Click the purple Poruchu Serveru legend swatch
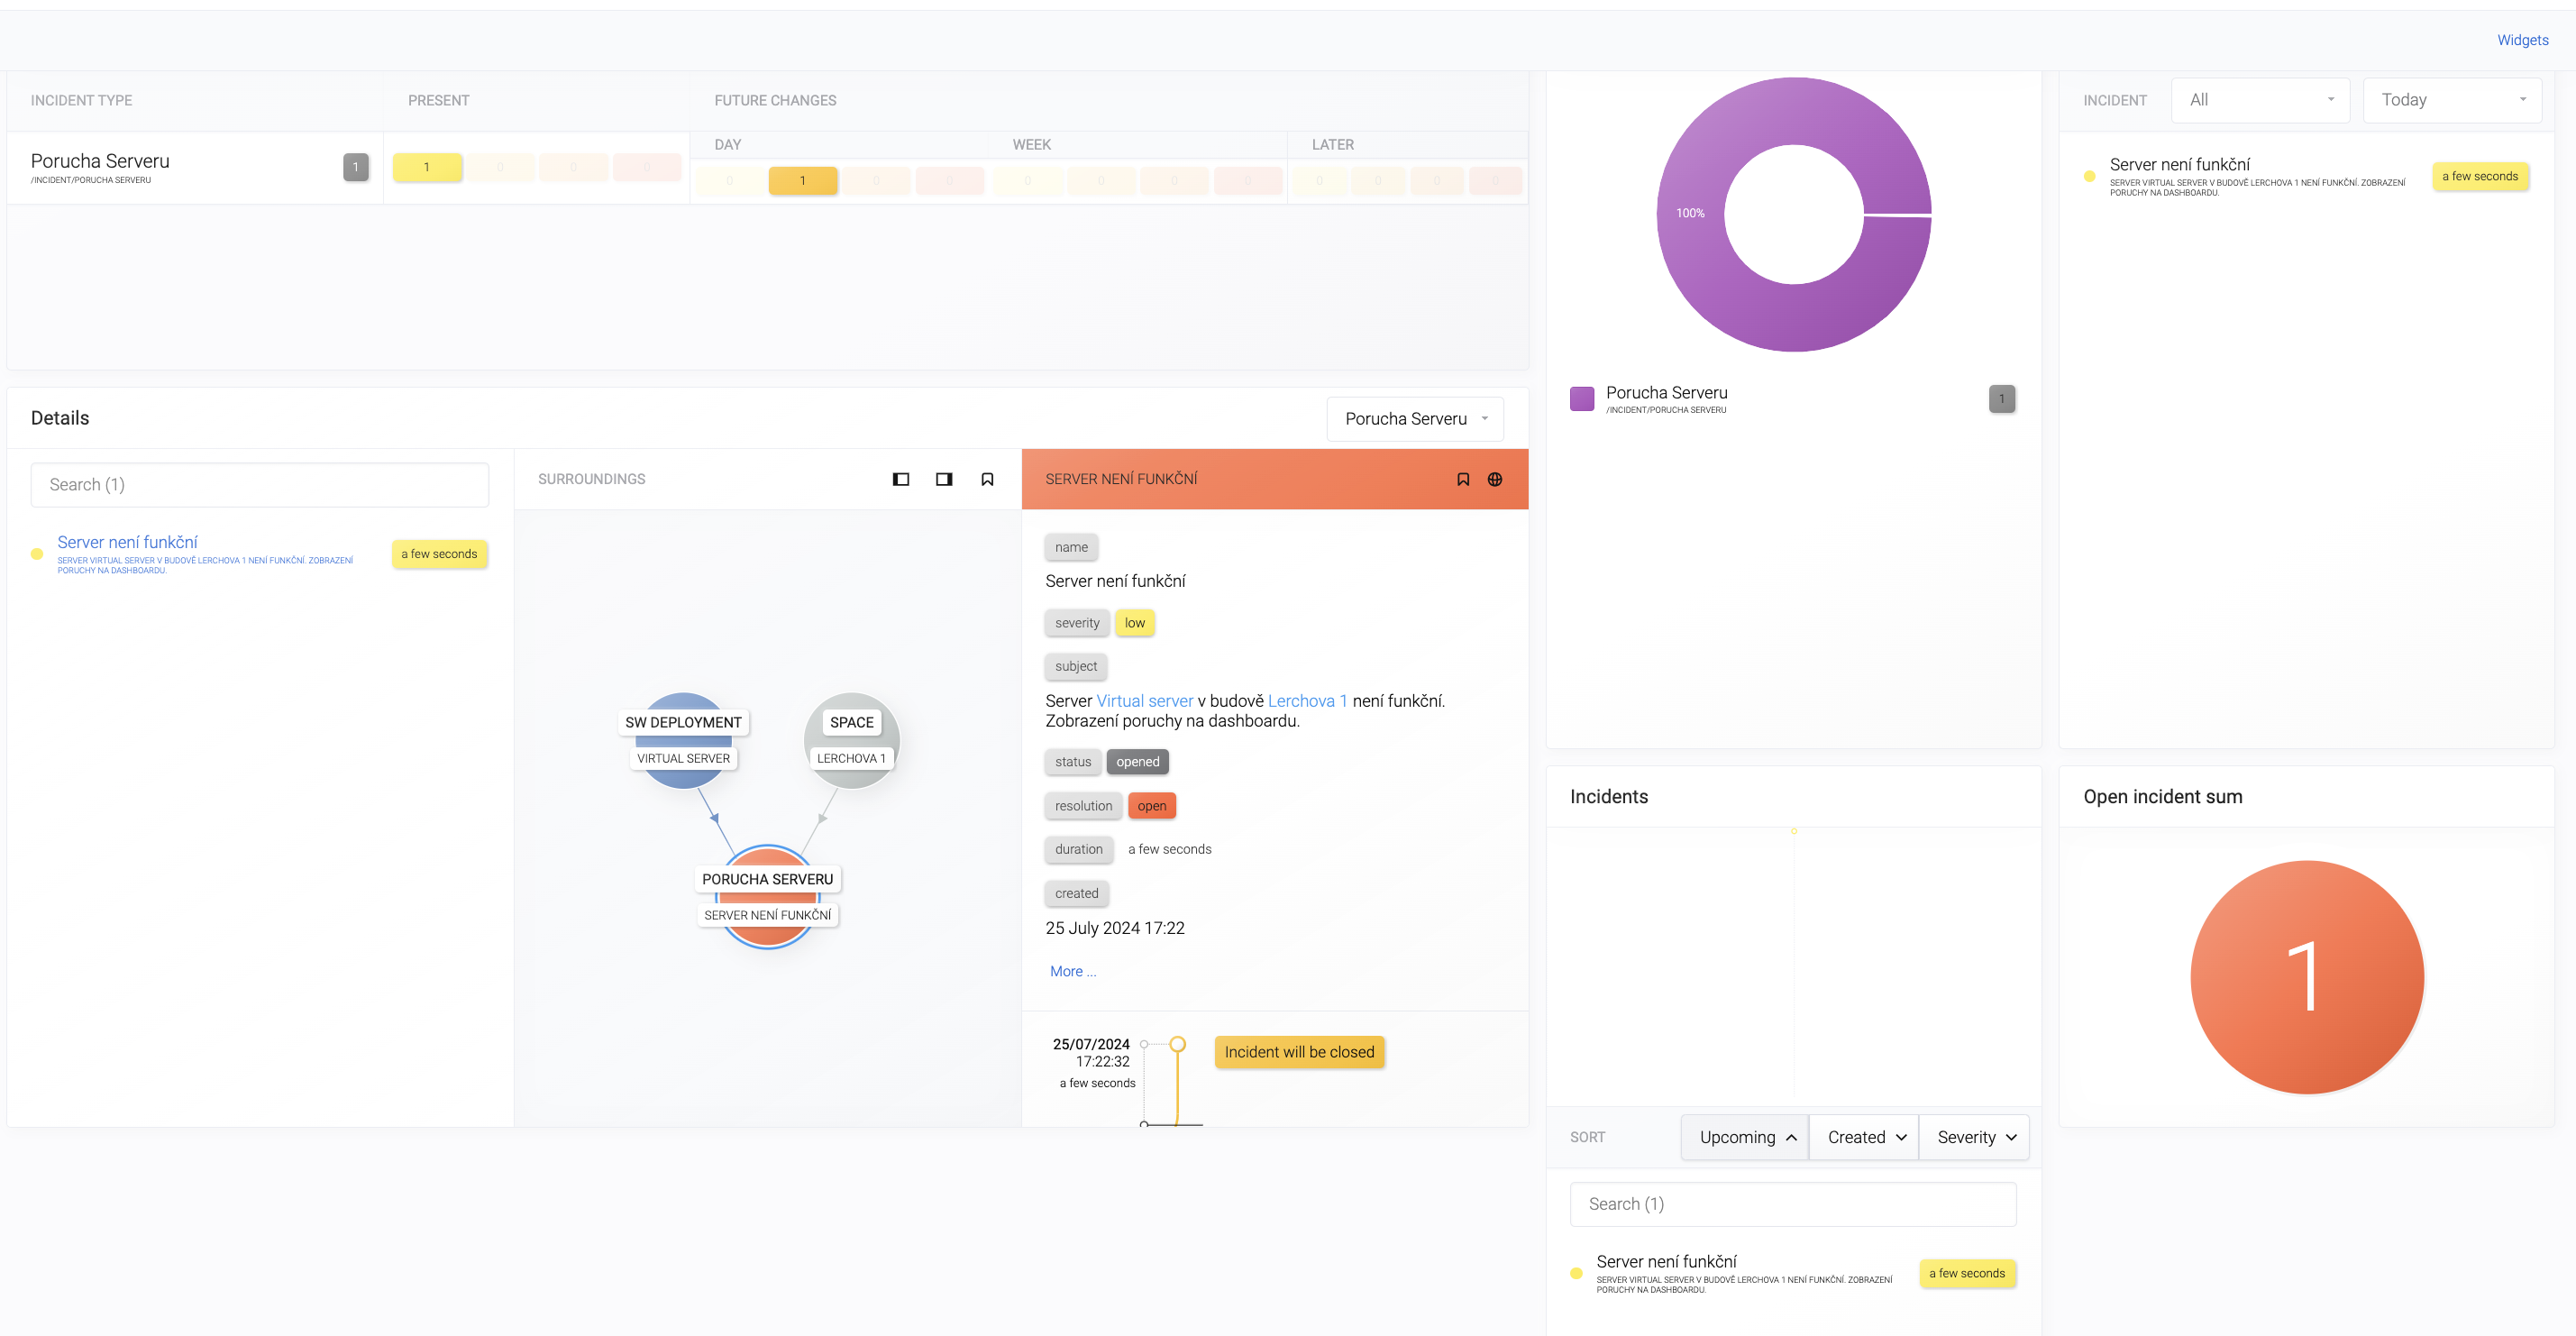Viewport: 2576px width, 1336px height. pyautogui.click(x=1582, y=399)
